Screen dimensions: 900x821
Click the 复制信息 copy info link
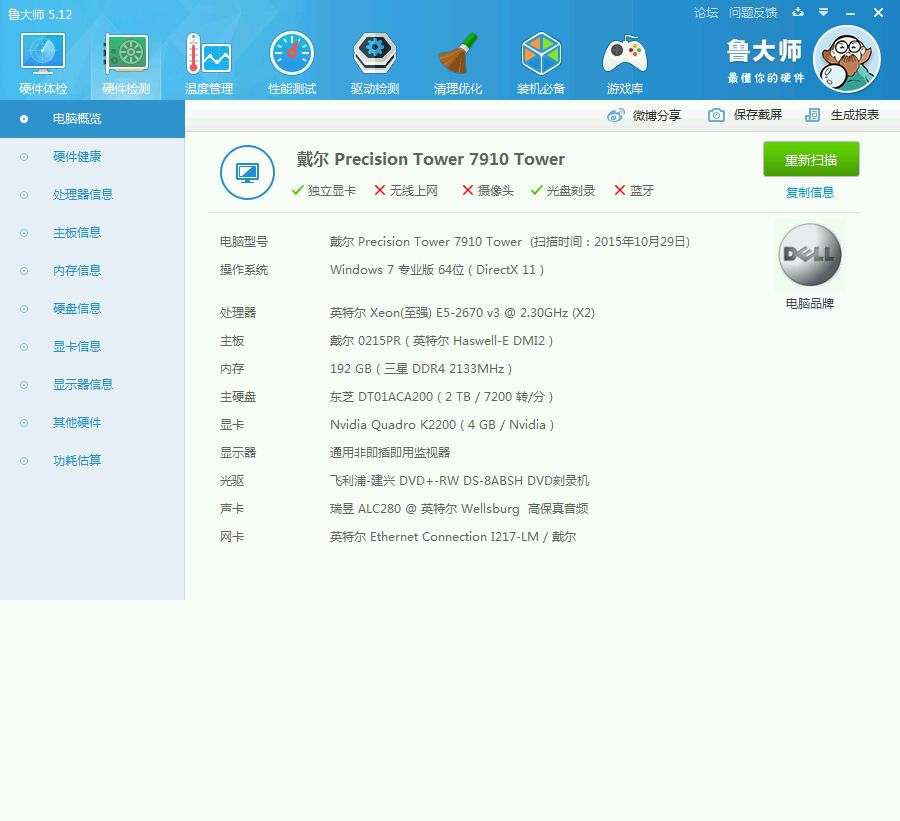point(810,192)
